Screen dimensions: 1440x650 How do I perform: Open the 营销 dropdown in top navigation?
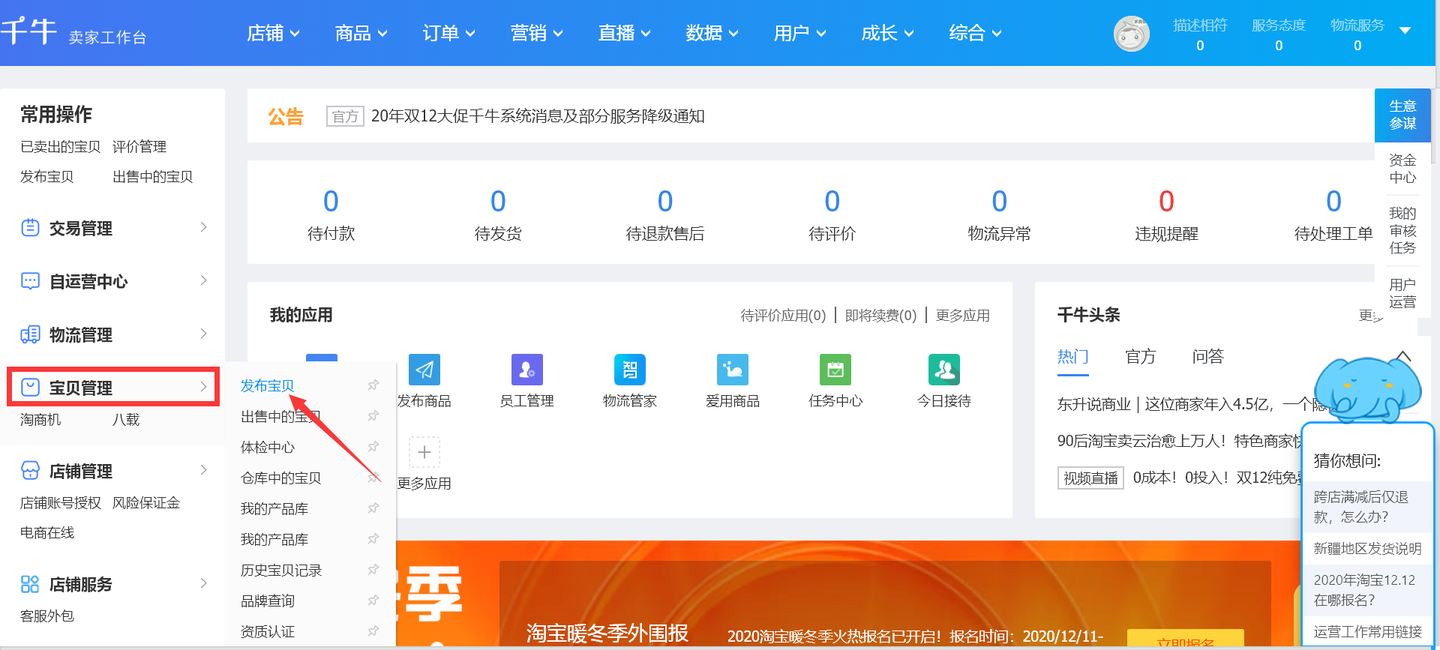tap(537, 33)
